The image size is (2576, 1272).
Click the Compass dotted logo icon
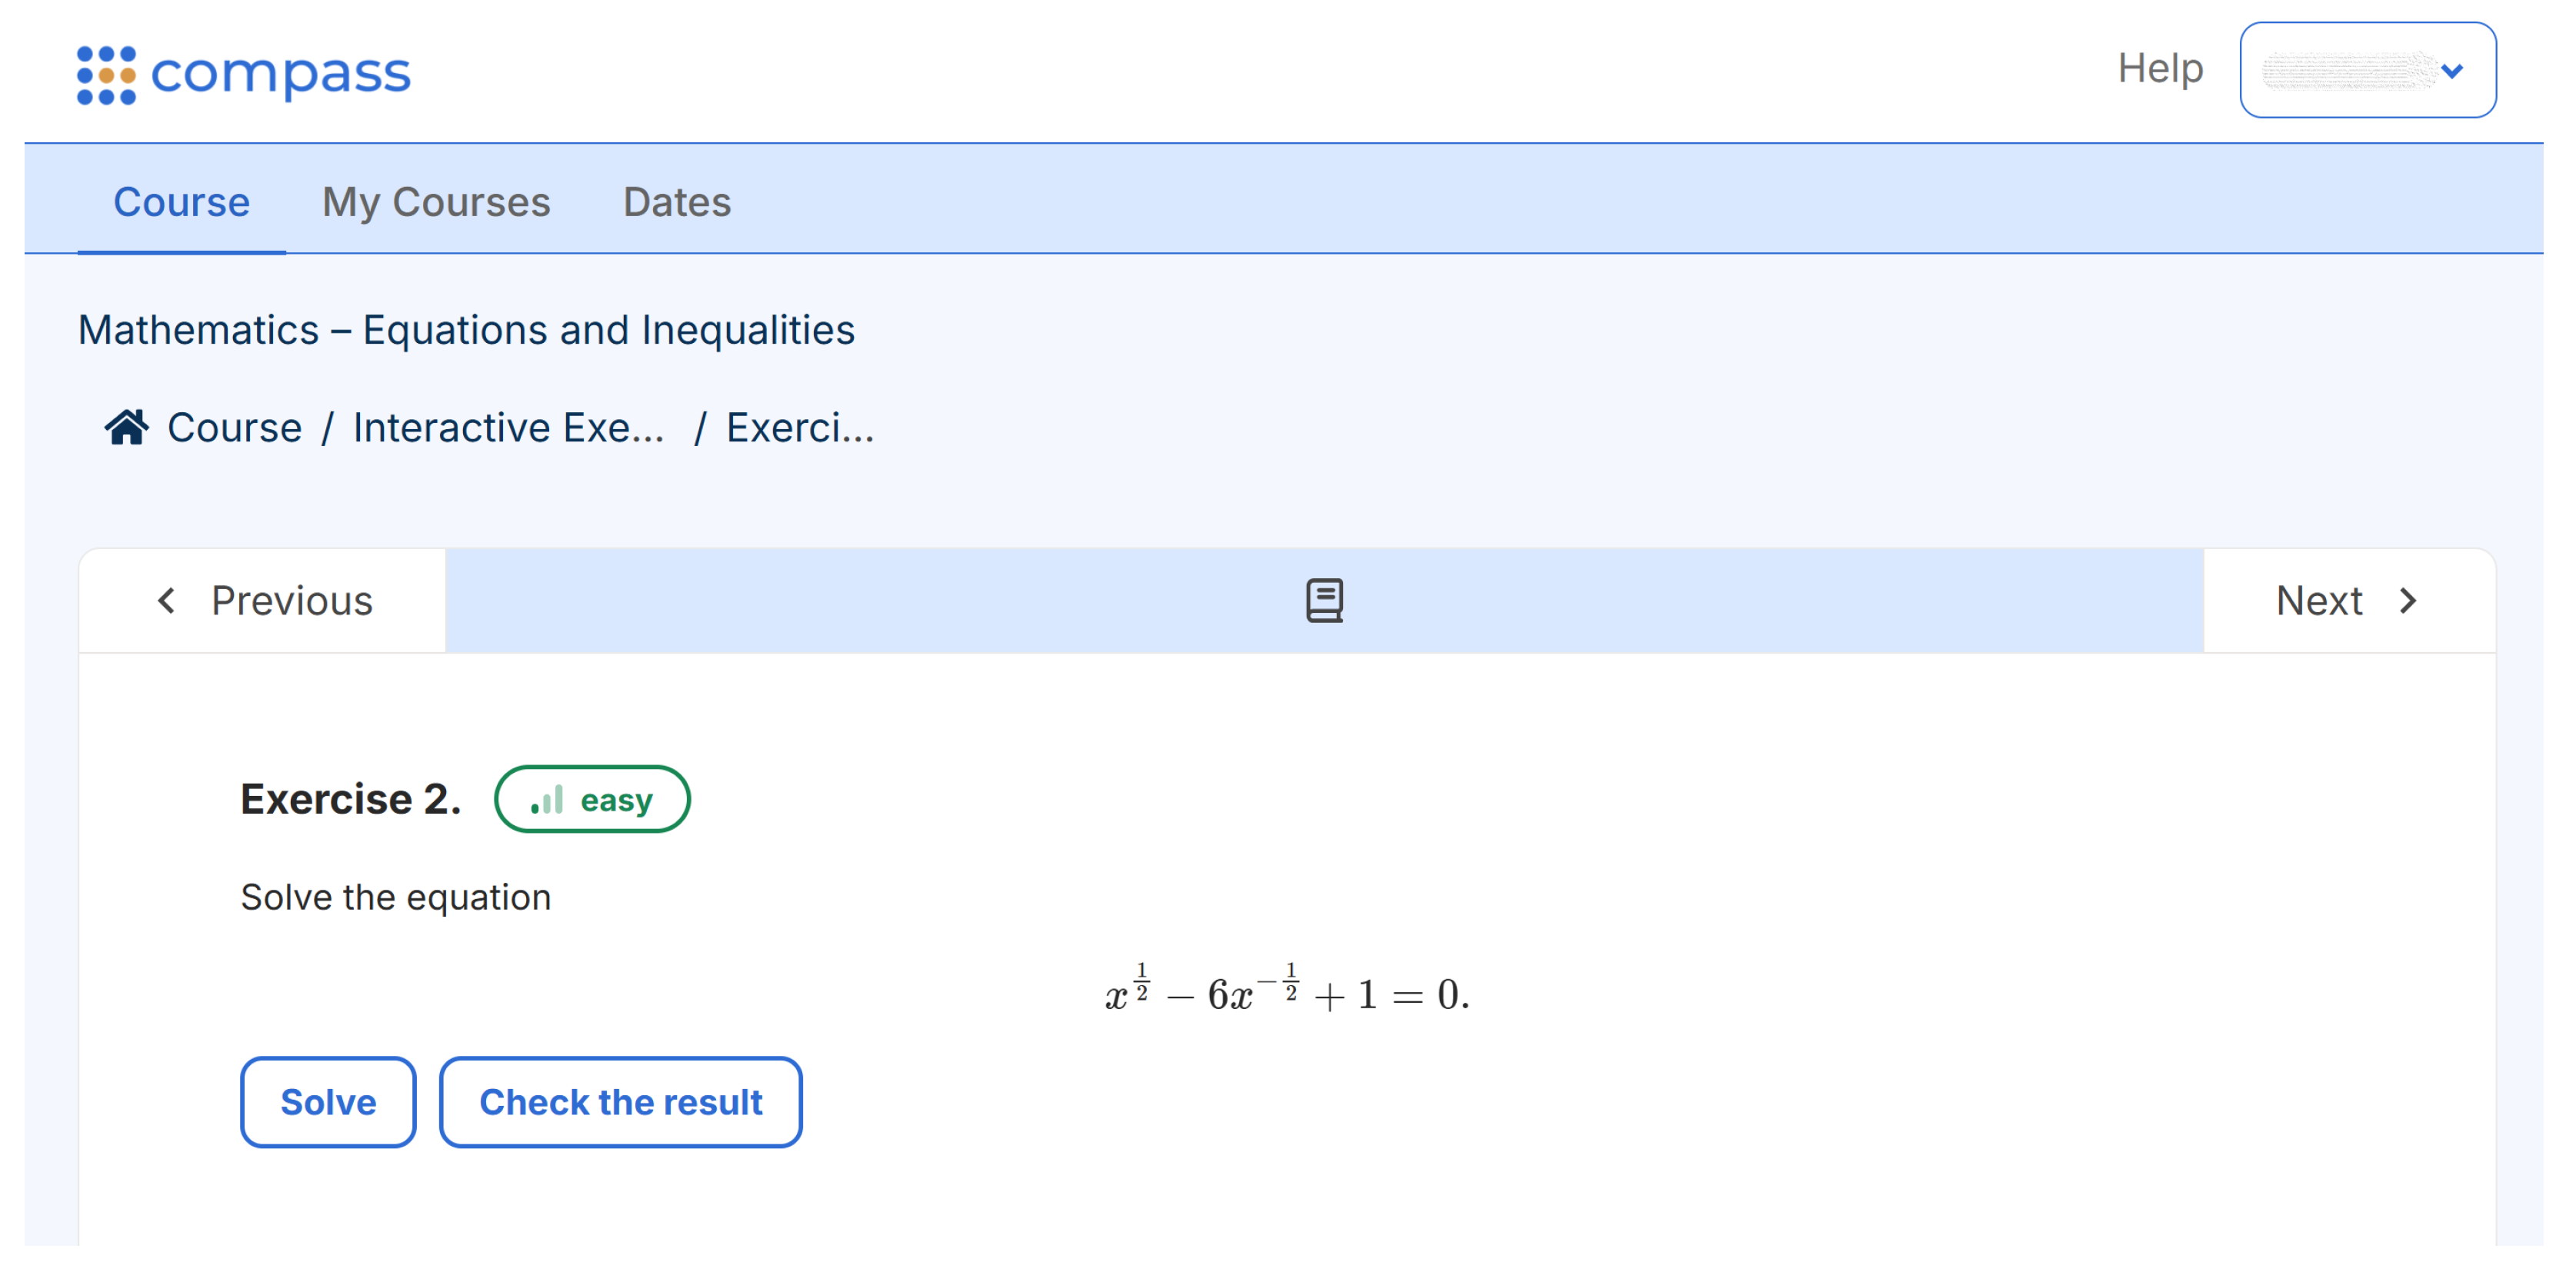coord(106,74)
